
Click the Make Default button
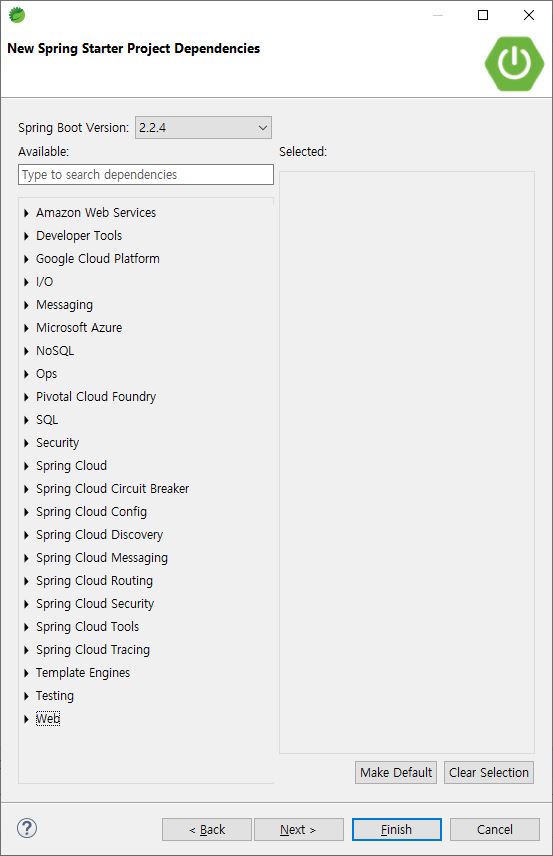396,772
